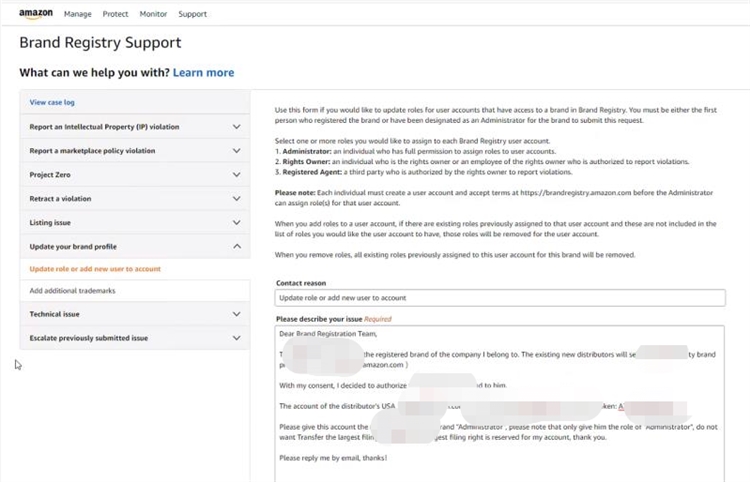Expand the Listing issue chevron
This screenshot has width=750, height=482.
coord(236,222)
